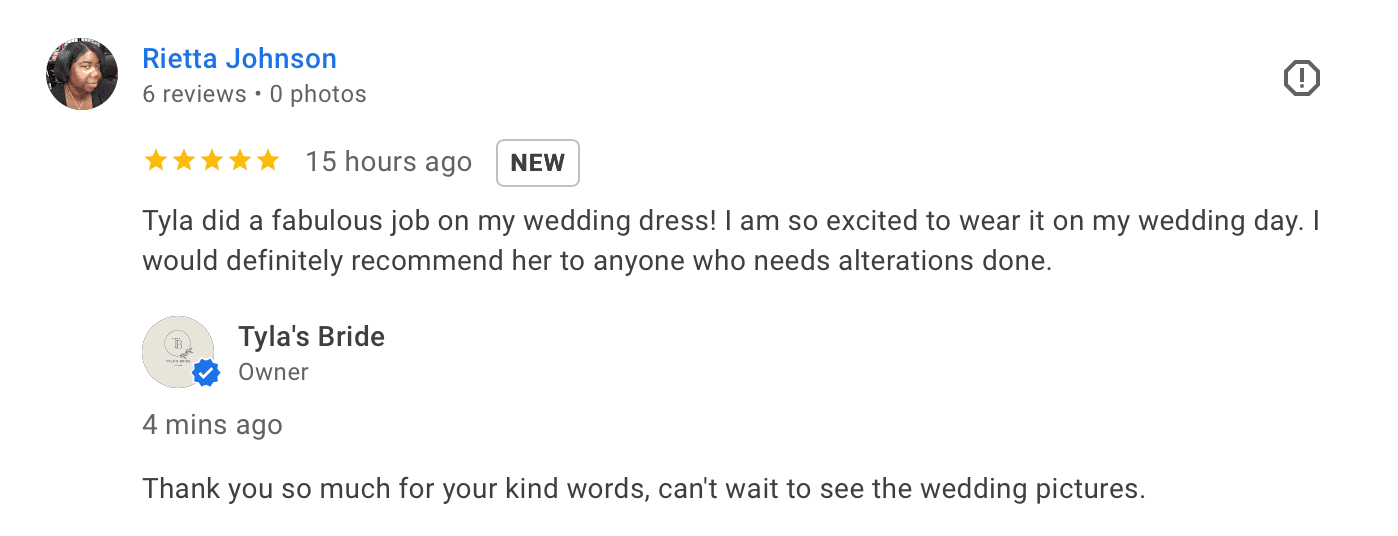Click the first star of the rating
The width and height of the screenshot is (1398, 536).
pos(156,161)
